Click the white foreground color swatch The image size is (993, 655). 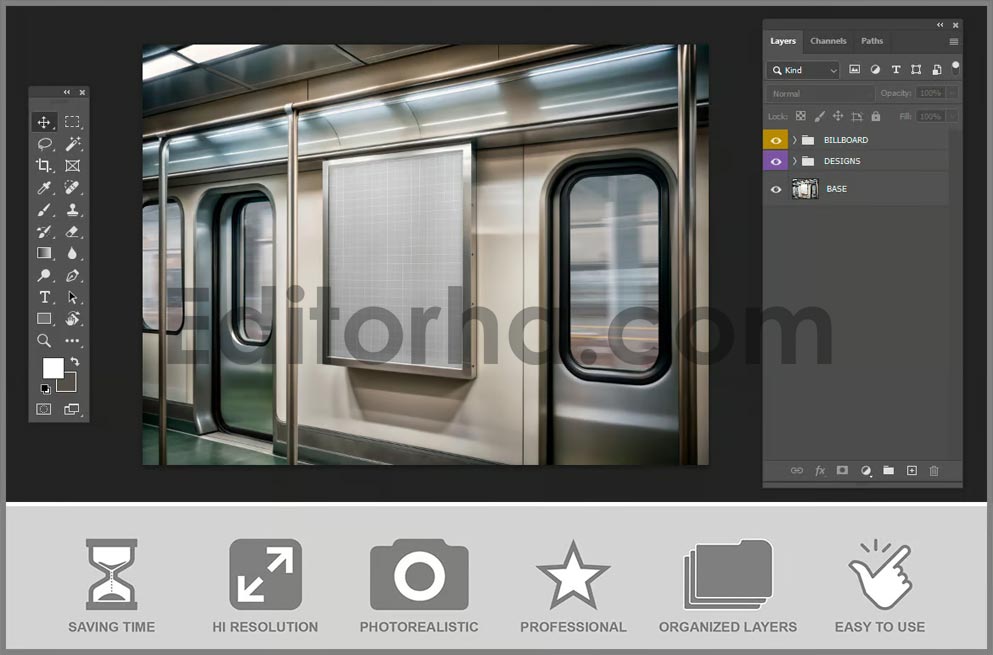(x=52, y=368)
